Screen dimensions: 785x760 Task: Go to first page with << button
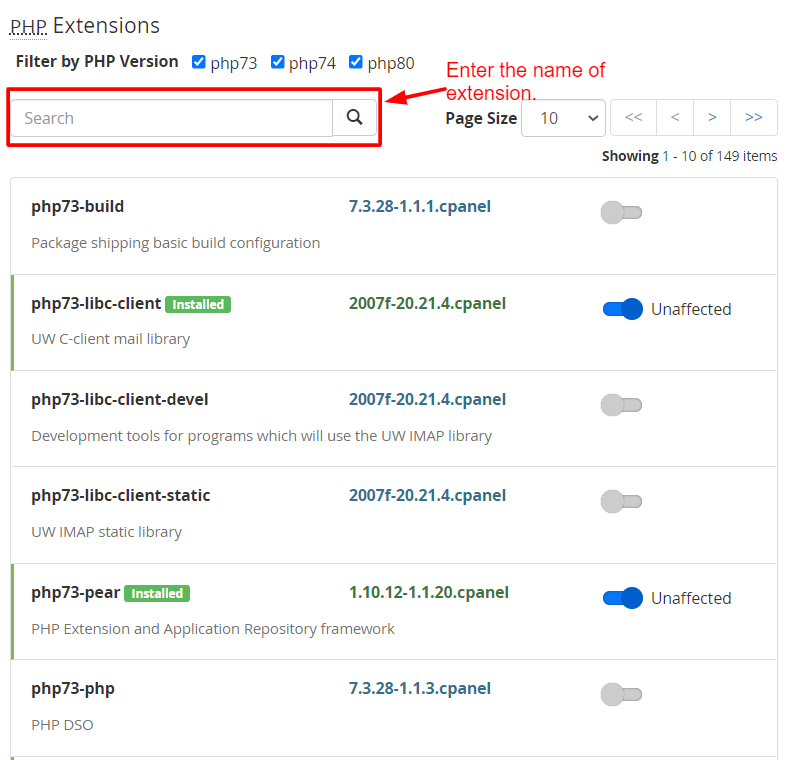click(633, 118)
